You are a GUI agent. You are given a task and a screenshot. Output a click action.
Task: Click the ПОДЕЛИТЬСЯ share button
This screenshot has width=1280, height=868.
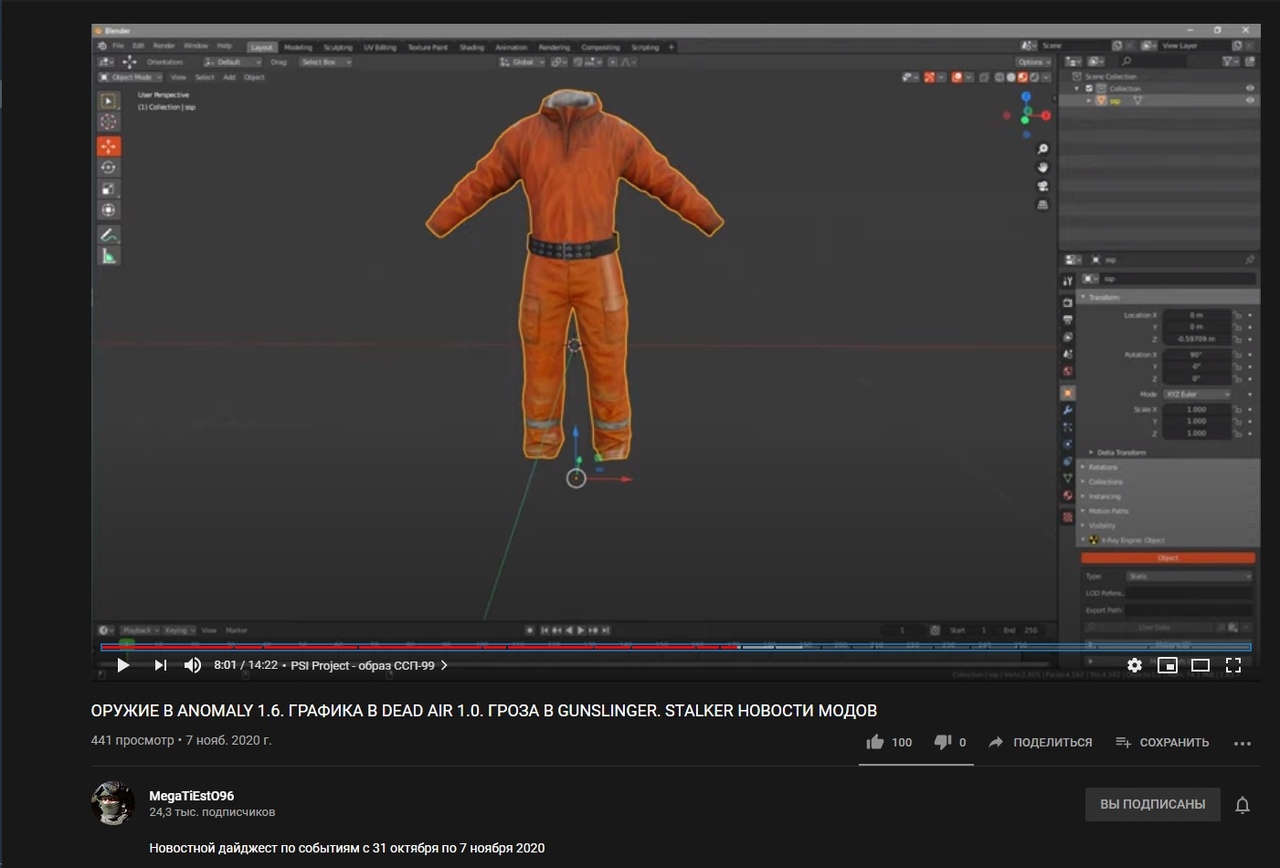click(x=1039, y=742)
